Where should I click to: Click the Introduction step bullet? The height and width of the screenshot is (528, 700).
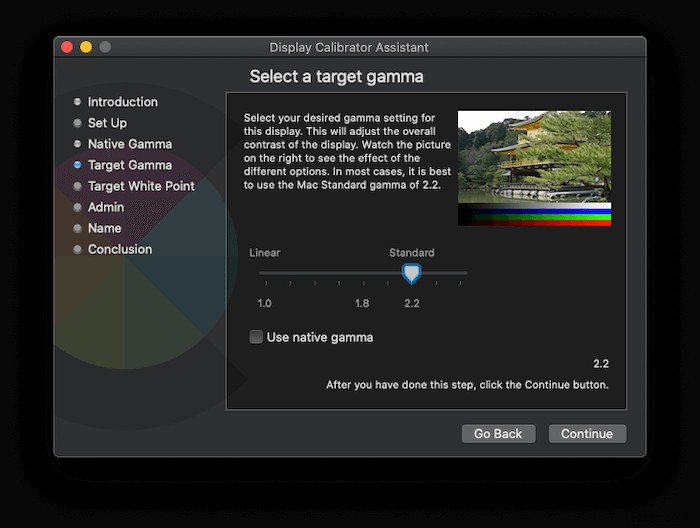point(77,102)
